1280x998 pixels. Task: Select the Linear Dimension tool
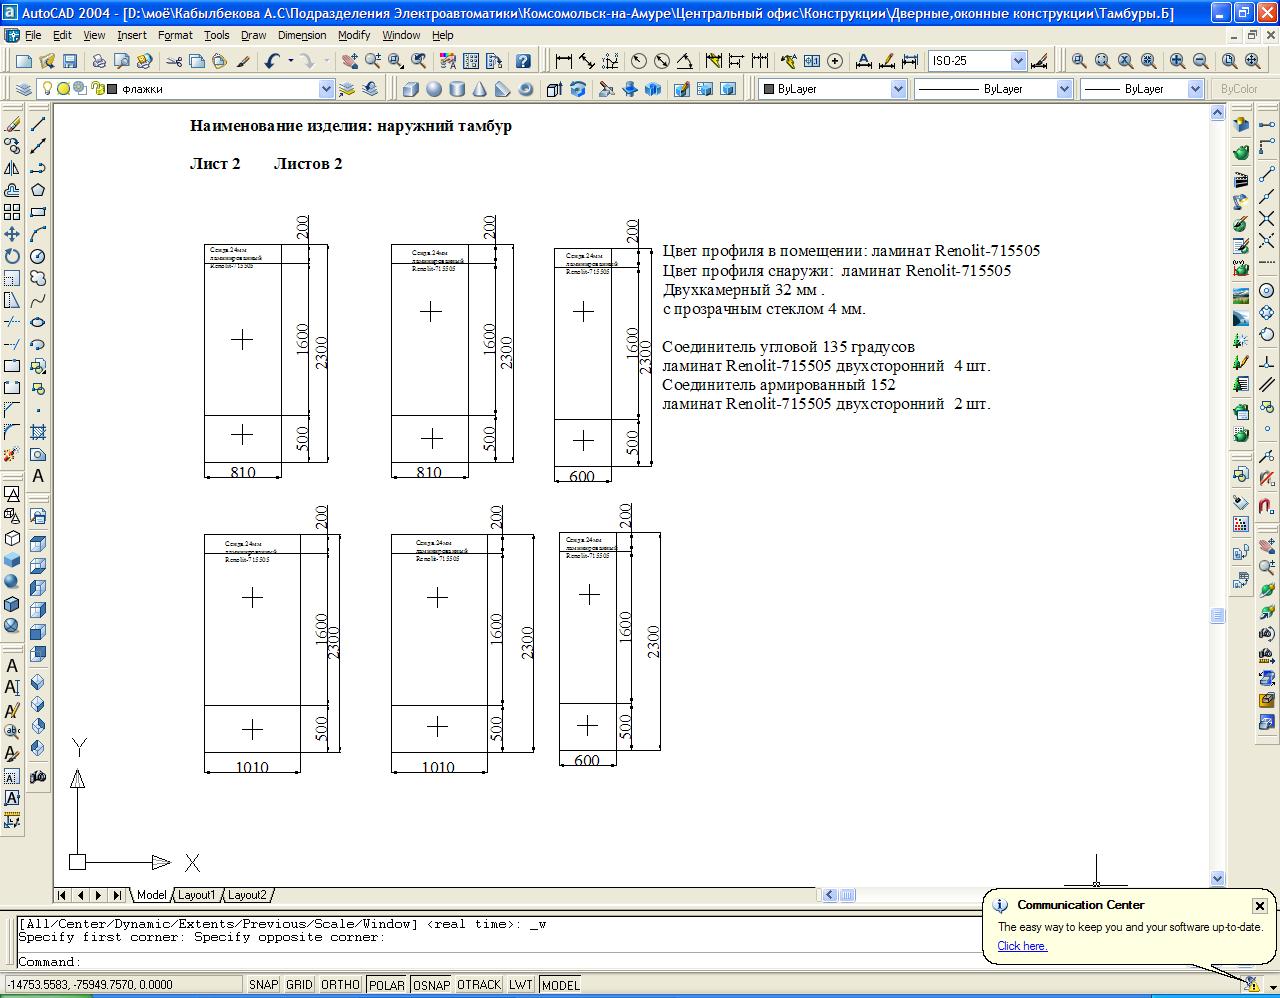click(563, 61)
